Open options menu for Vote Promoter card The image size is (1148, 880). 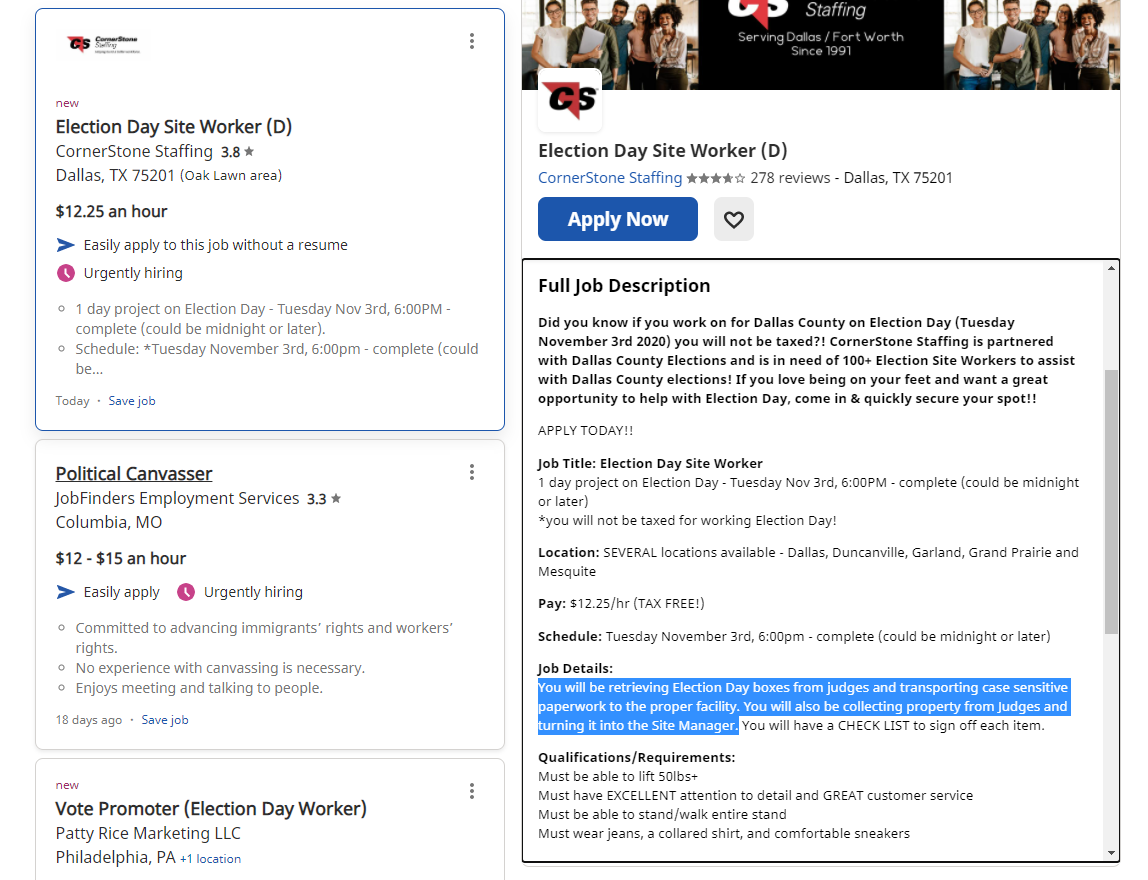(x=472, y=791)
